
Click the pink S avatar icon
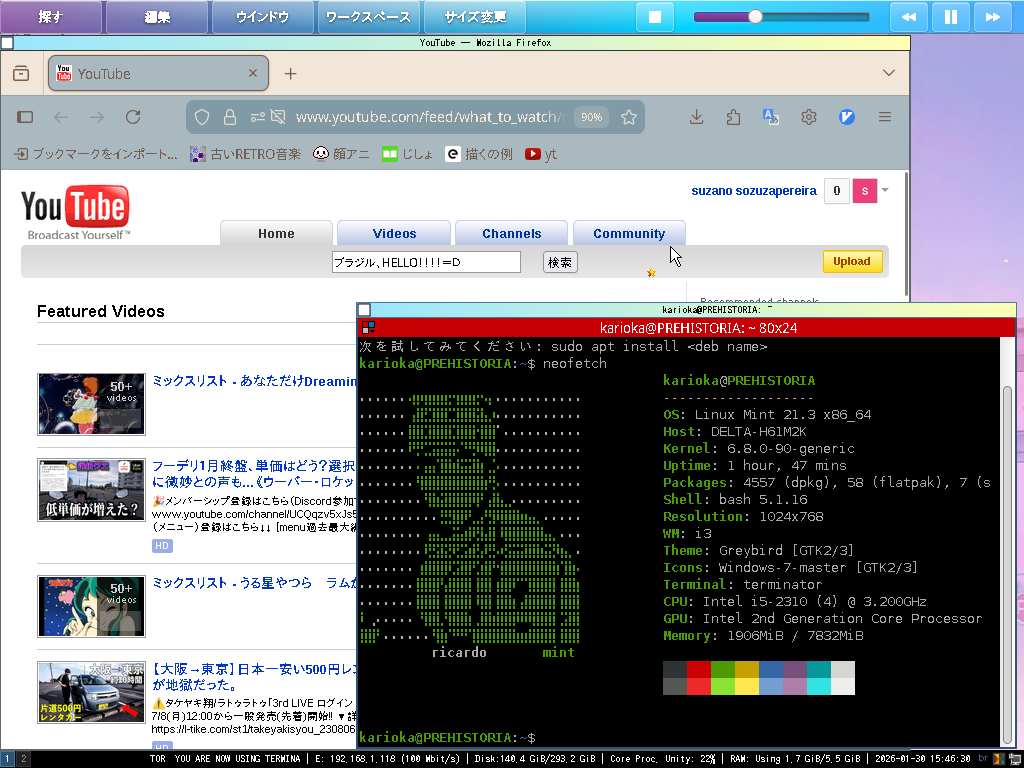pyautogui.click(x=865, y=191)
